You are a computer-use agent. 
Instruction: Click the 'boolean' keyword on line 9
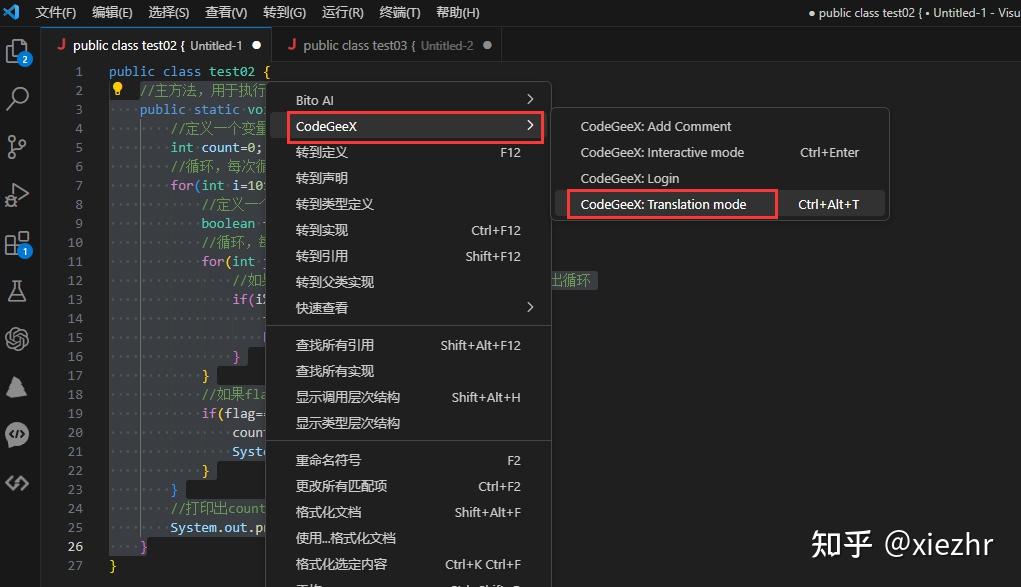click(x=228, y=223)
